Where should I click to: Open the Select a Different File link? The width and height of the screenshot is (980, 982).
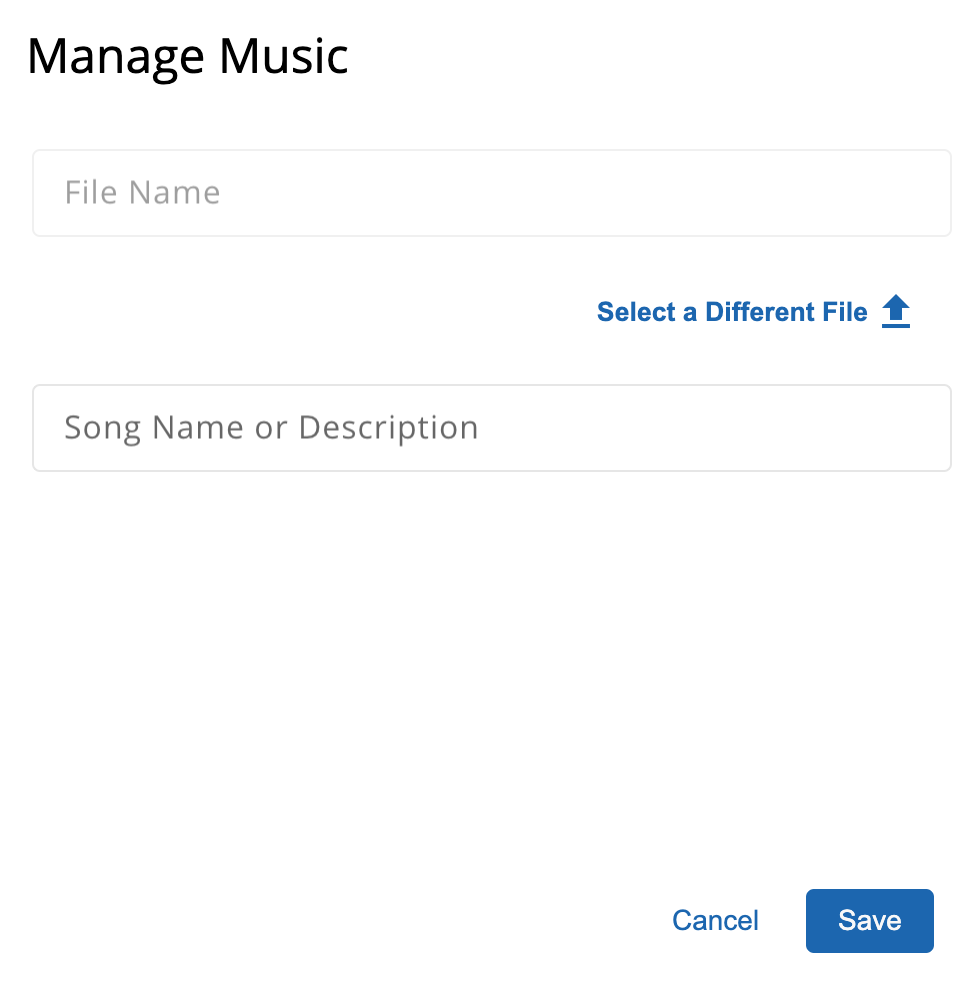(732, 312)
